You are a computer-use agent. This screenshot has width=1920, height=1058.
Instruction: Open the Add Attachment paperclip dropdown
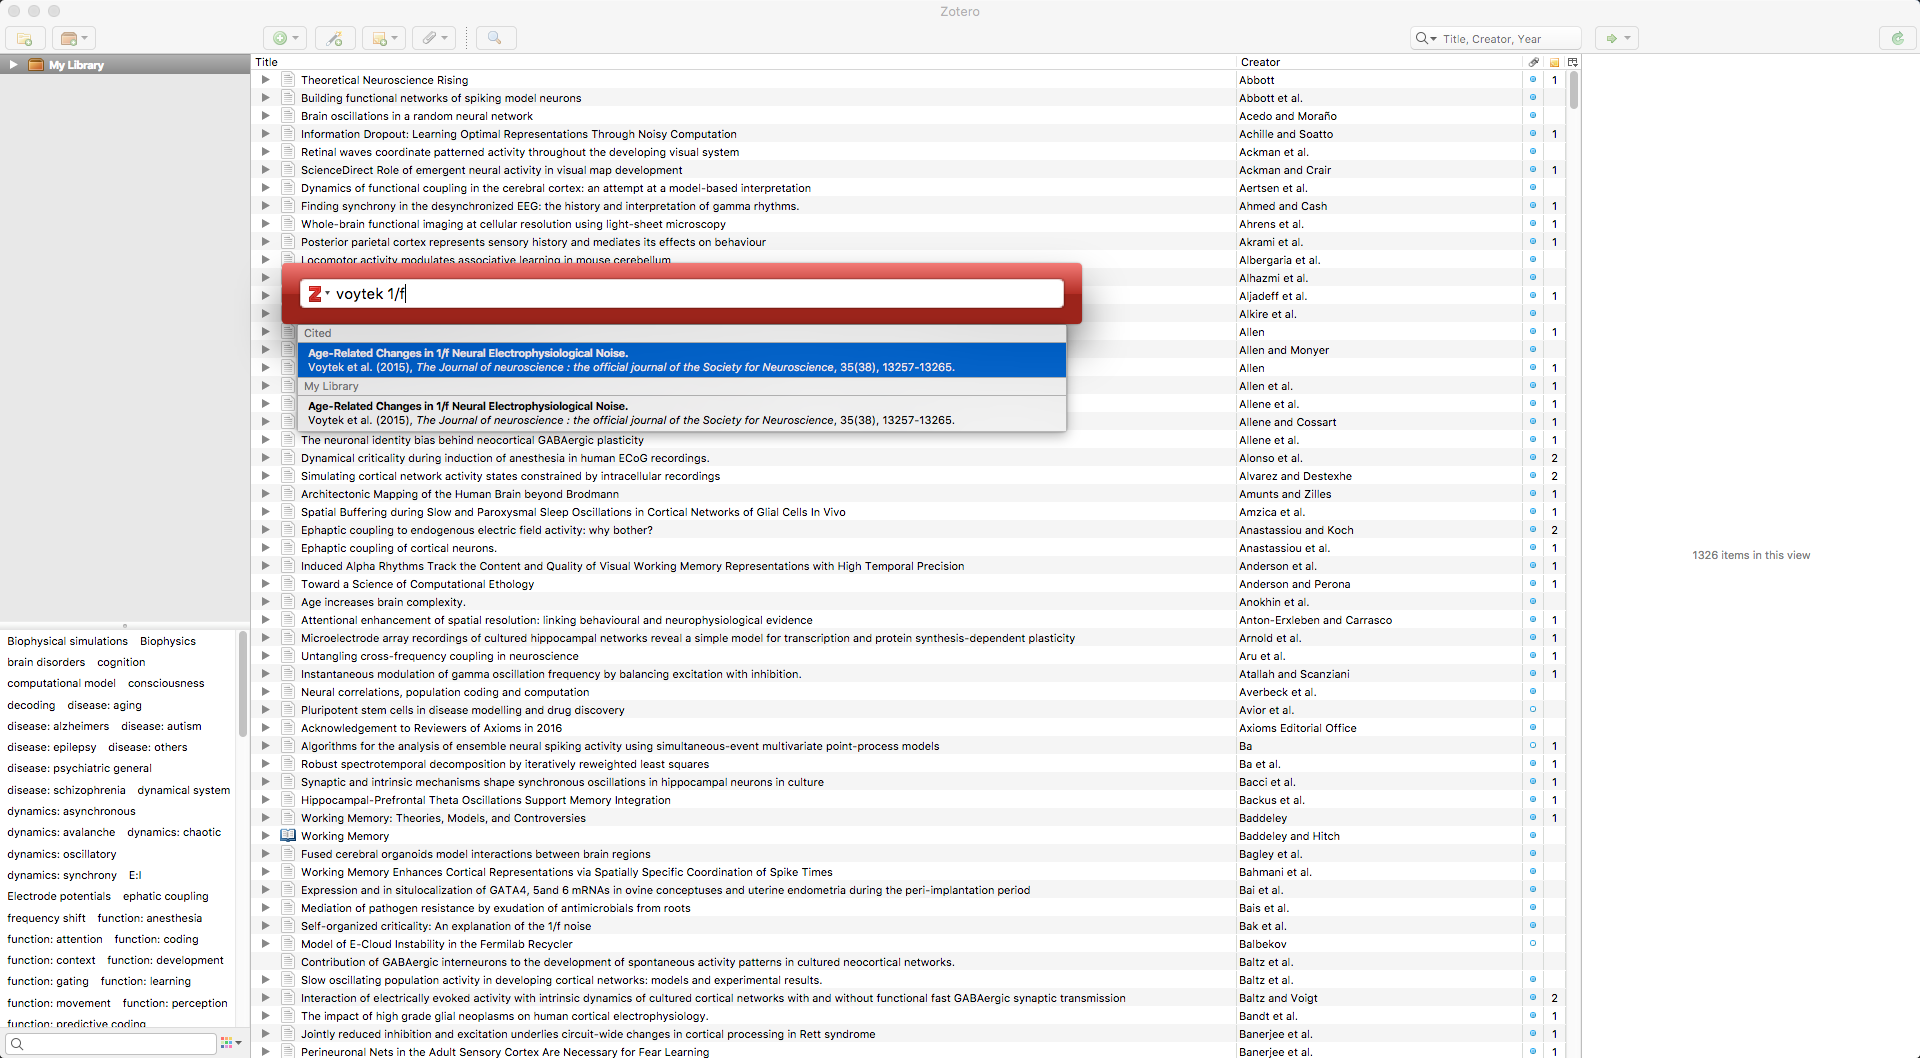coord(434,38)
